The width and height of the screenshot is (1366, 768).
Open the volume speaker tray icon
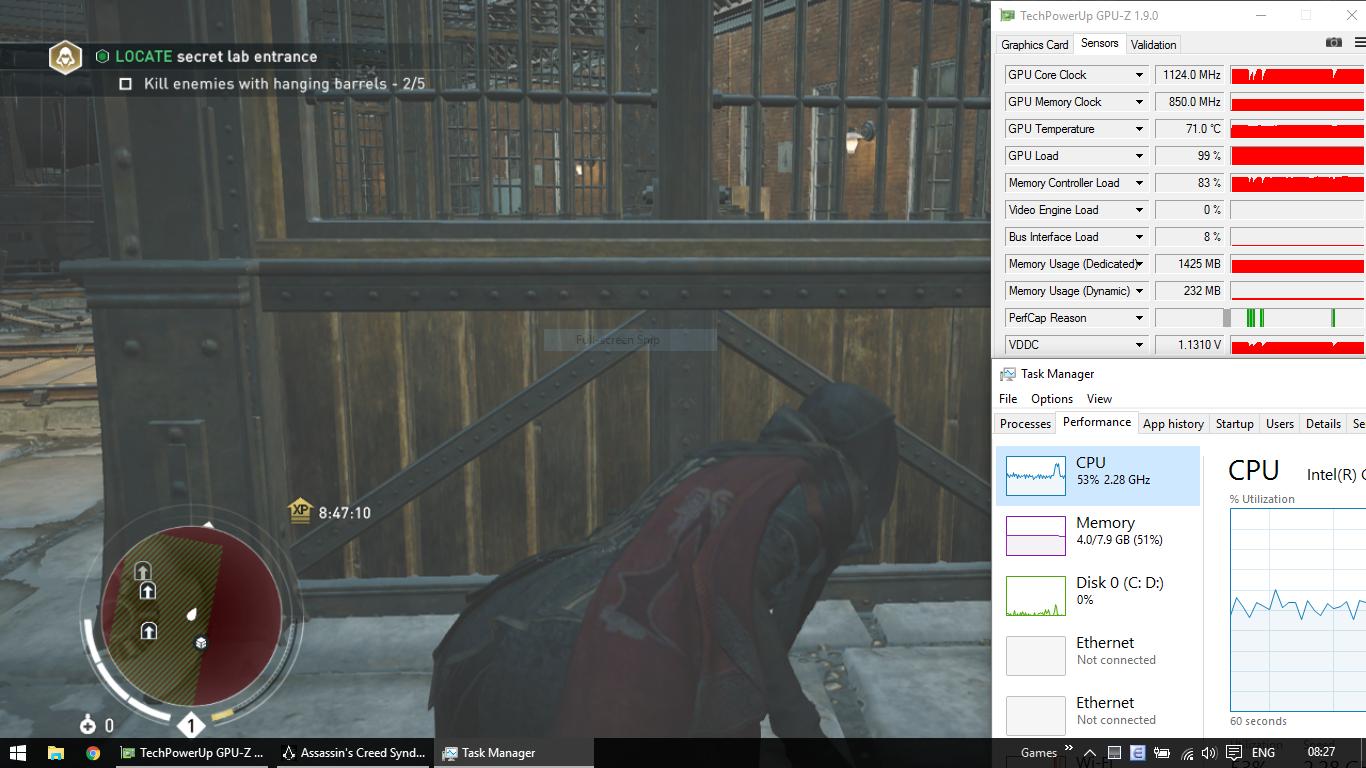click(x=1209, y=753)
